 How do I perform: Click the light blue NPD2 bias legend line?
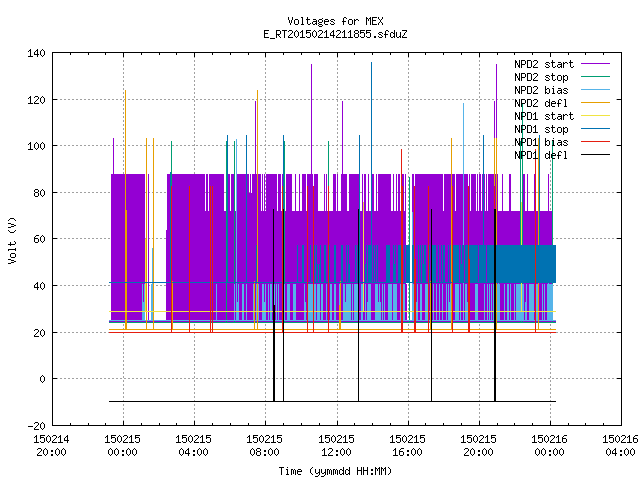click(595, 90)
